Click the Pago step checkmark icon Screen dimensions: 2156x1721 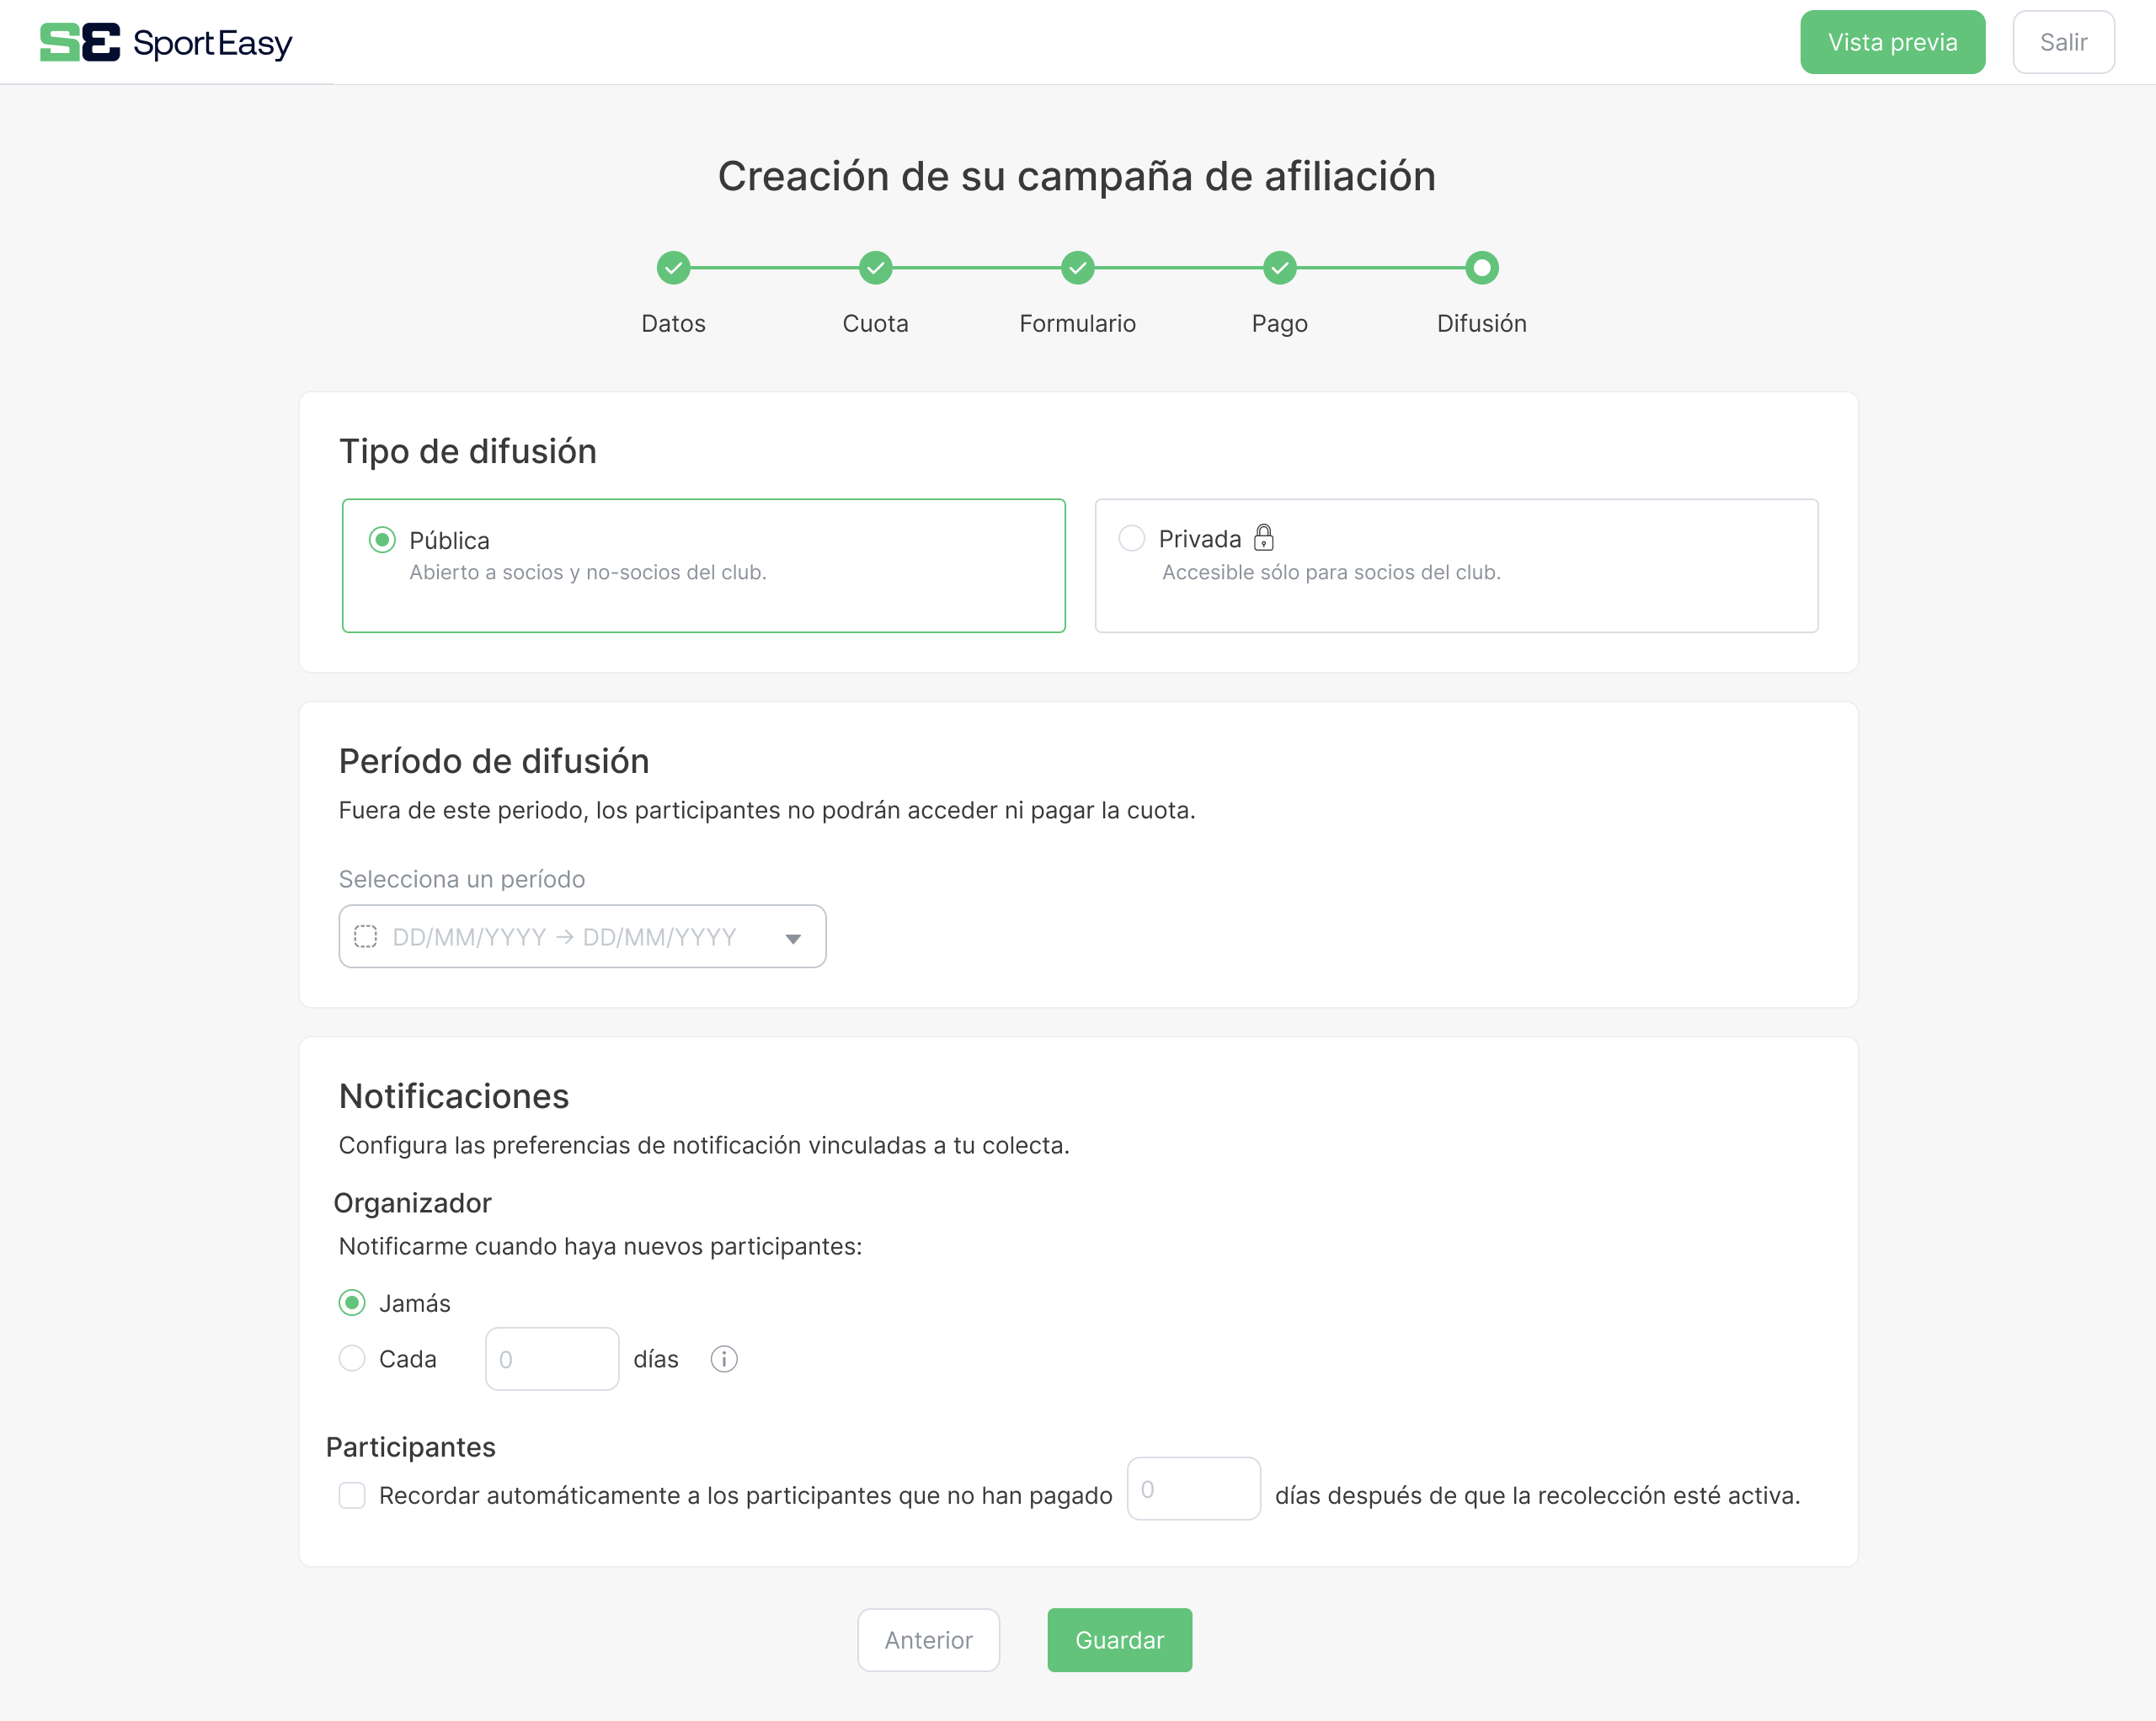tap(1280, 267)
